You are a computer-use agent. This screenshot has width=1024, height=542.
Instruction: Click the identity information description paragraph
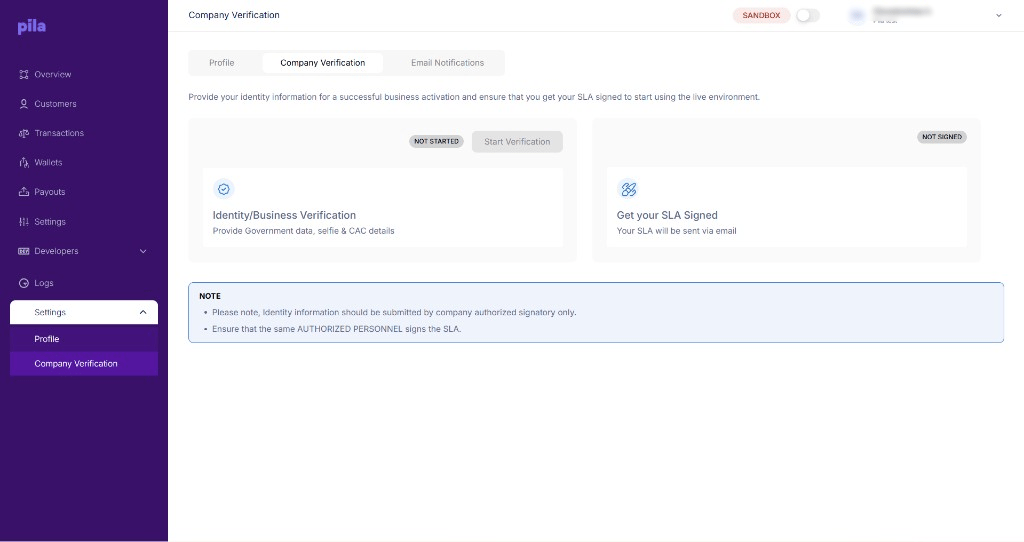pos(474,97)
